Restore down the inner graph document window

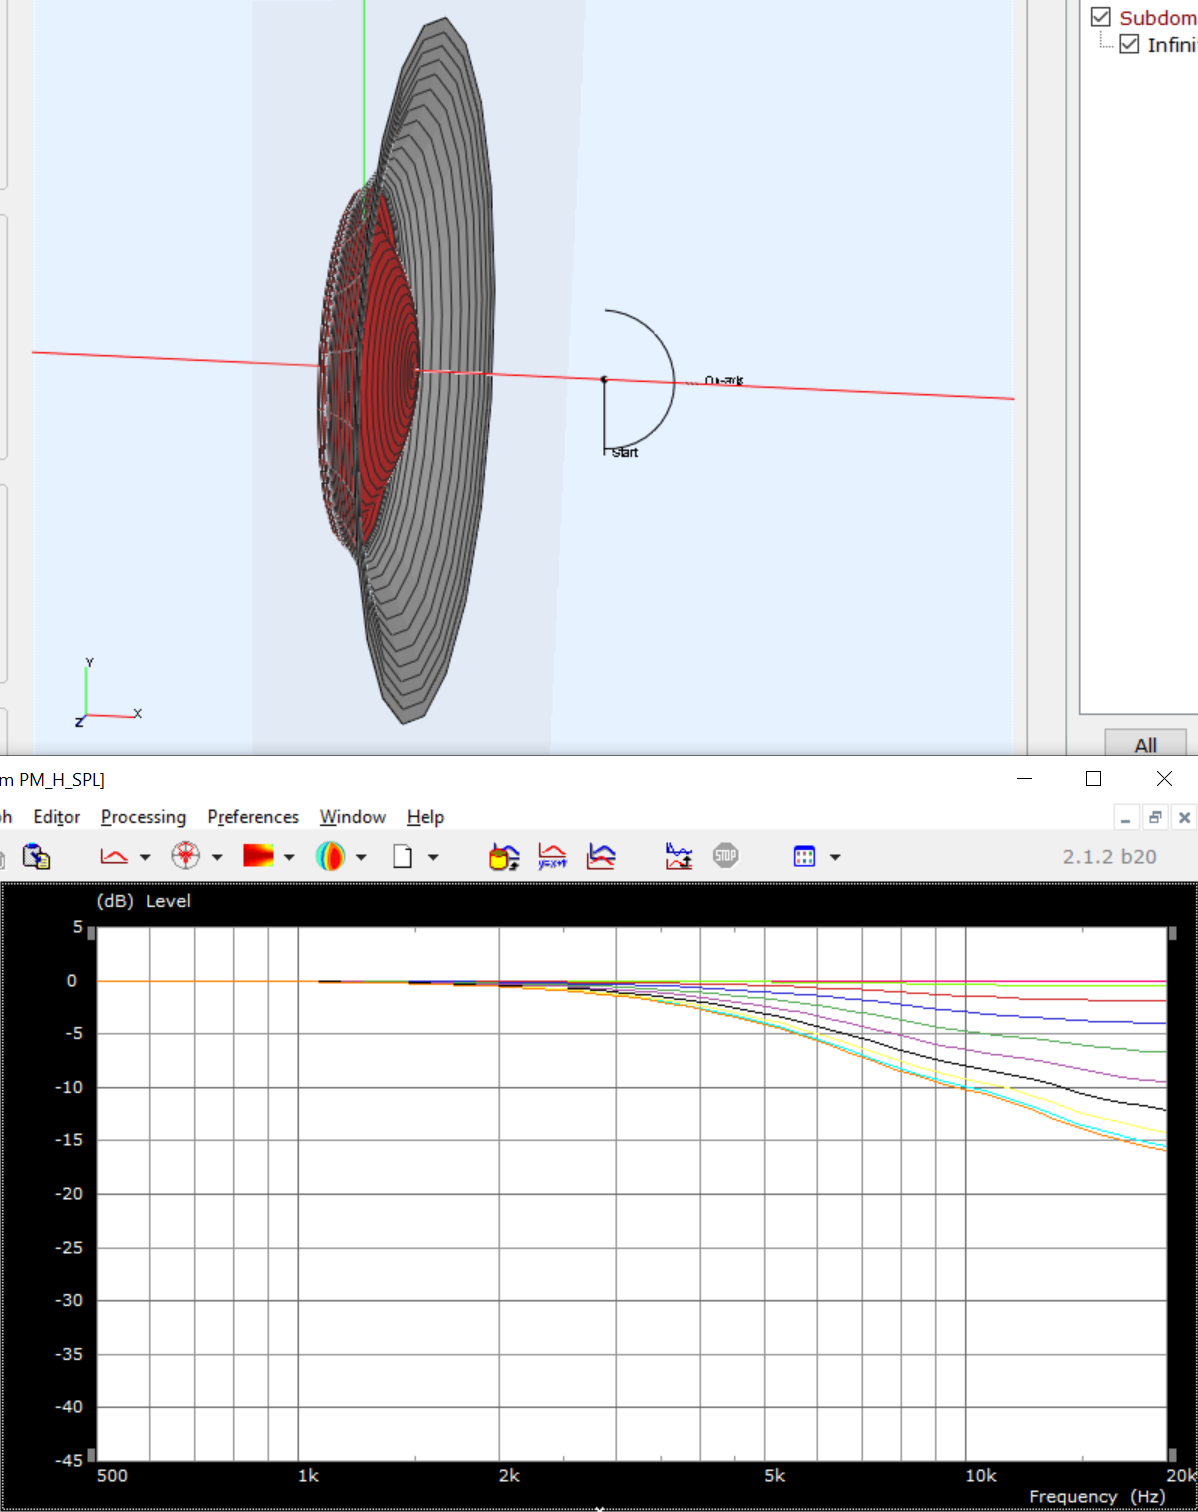(x=1155, y=818)
